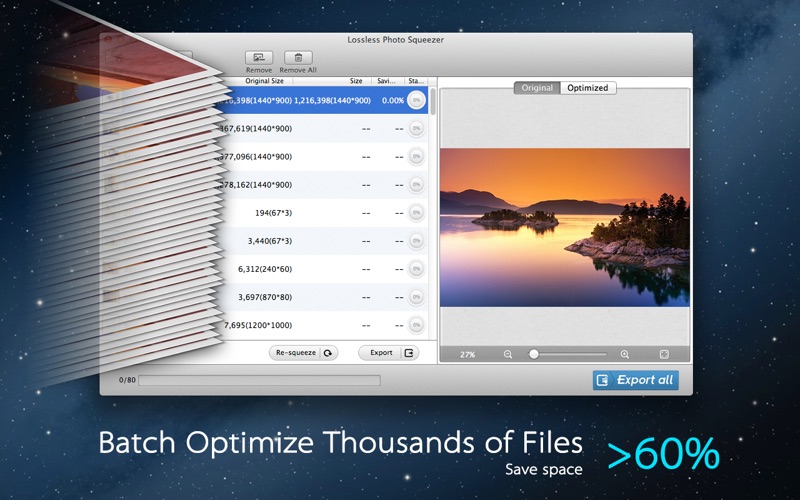This screenshot has width=800, height=500.
Task: Zoom out using the minus magnifier icon
Action: click(508, 354)
